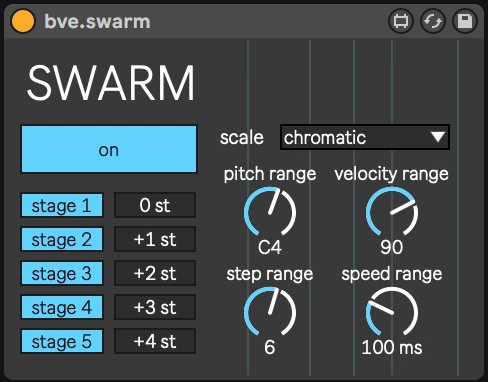The width and height of the screenshot is (488, 382).
Task: Switch off the stage 4 toggle
Action: click(62, 307)
